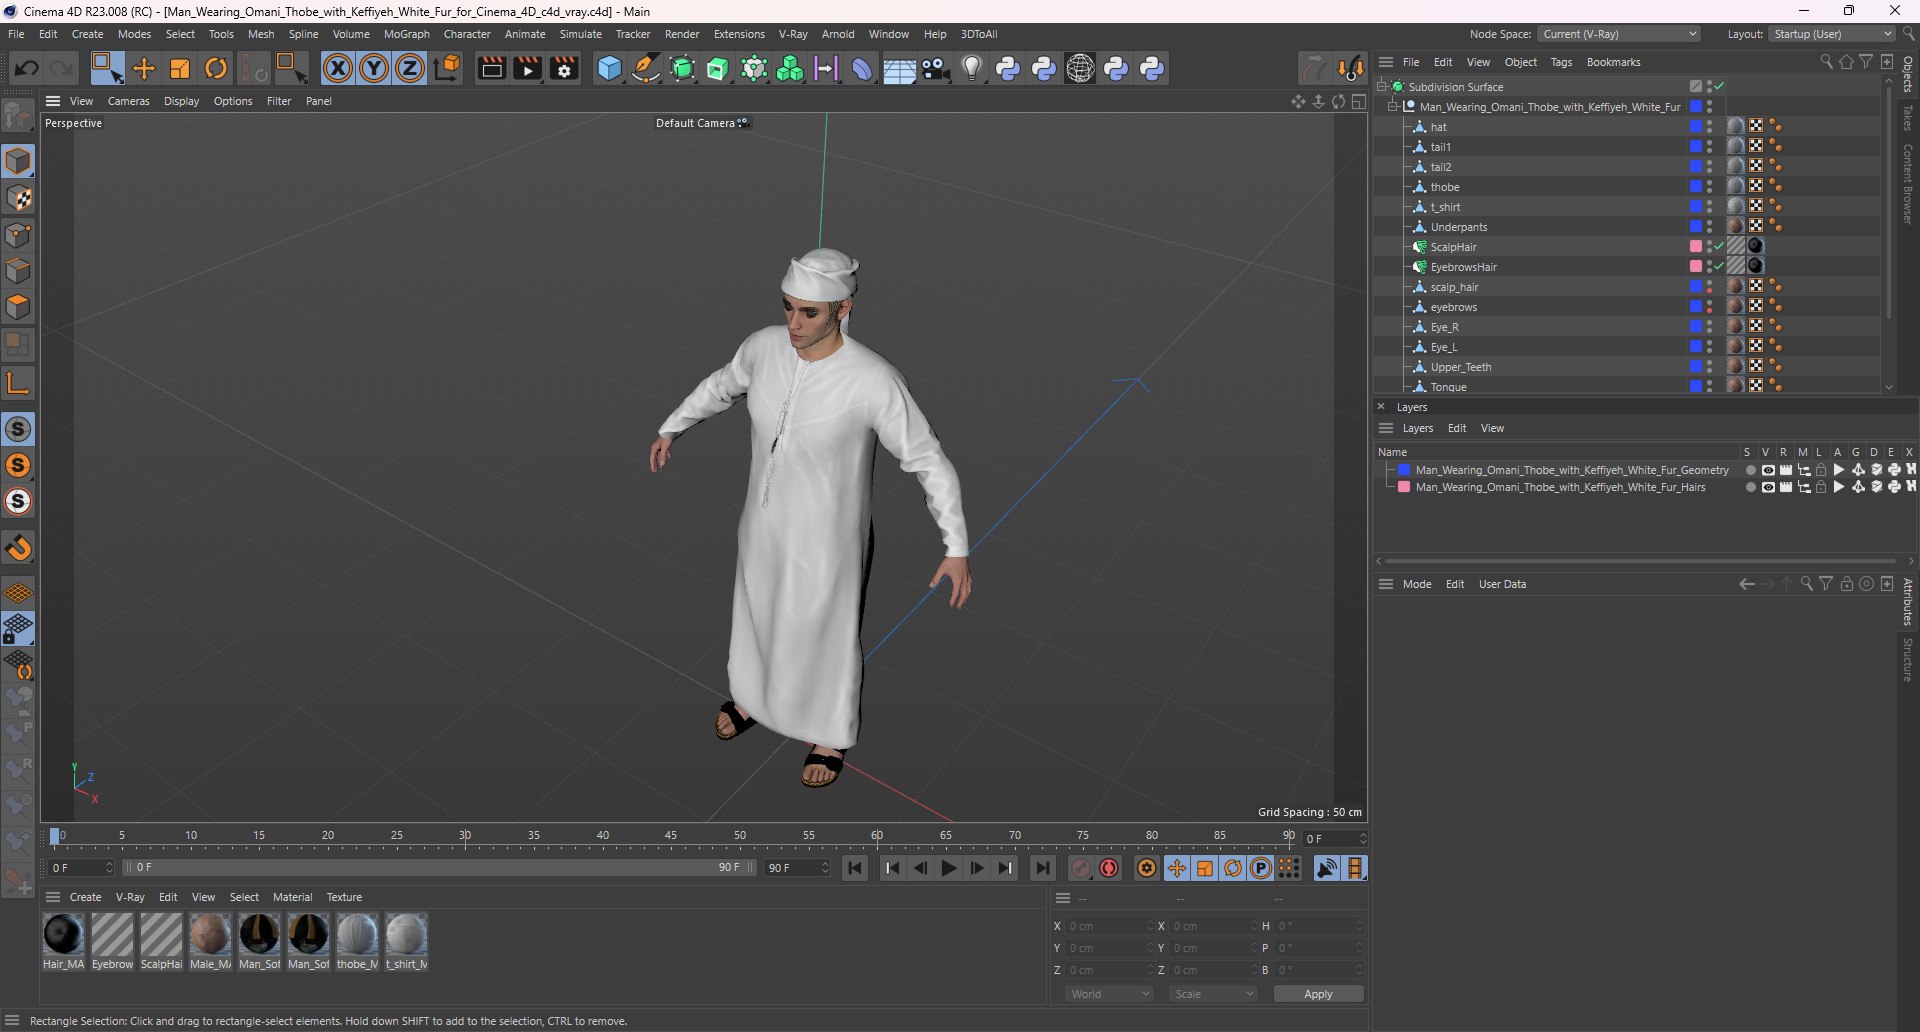The height and width of the screenshot is (1032, 1920).
Task: Open Node Space dropdown Current (V-Ray)
Action: coord(1619,34)
